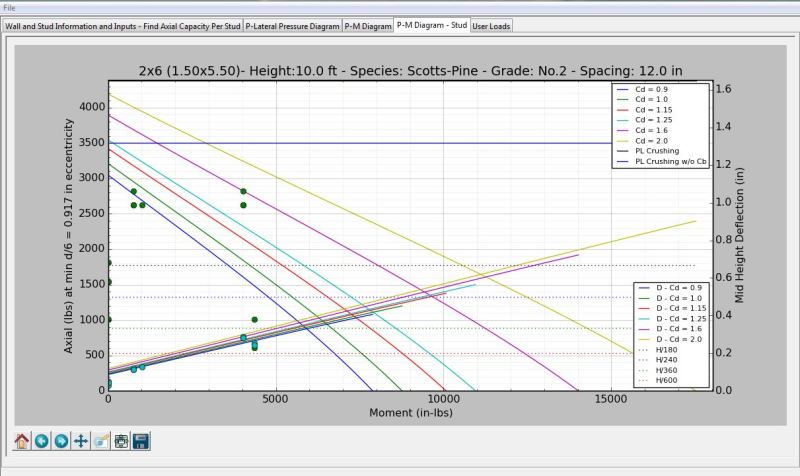
Task: Click the D - Cd = 1.15 legend entry
Action: (x=672, y=308)
